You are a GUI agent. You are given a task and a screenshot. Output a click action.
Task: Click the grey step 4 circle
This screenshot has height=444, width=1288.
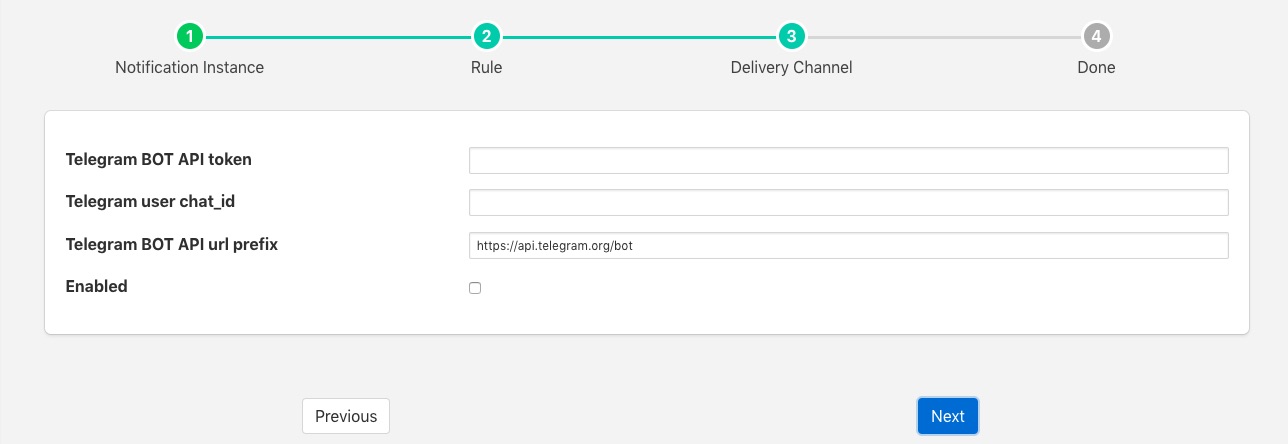1096,37
